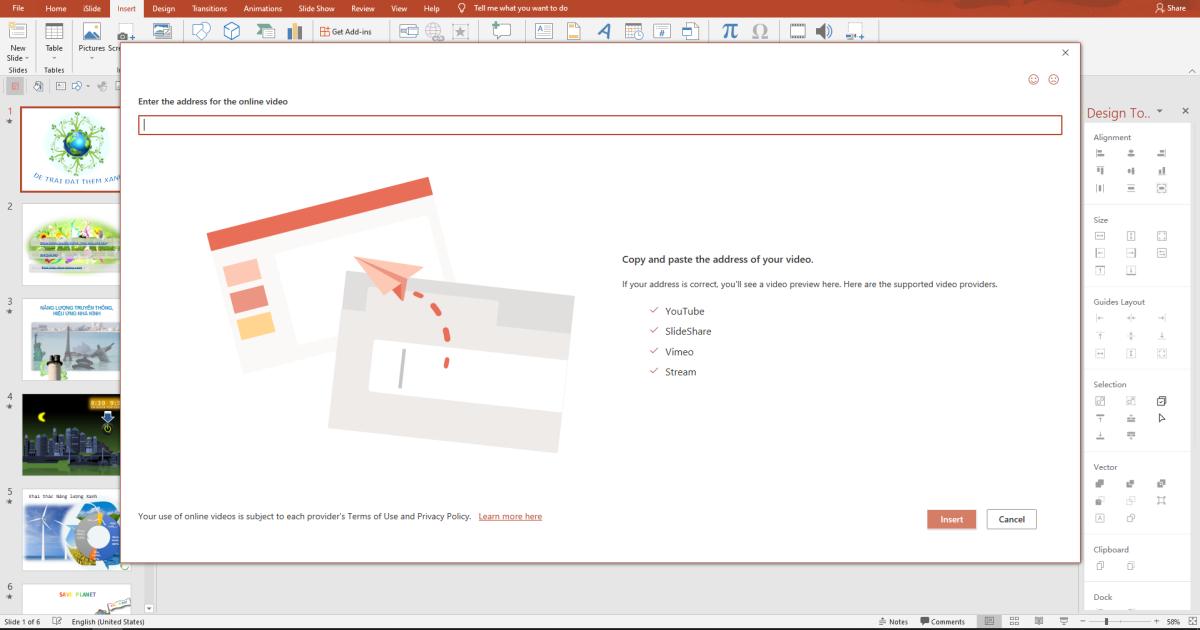
Task: Select the Insert Audio speaker icon
Action: (x=825, y=31)
